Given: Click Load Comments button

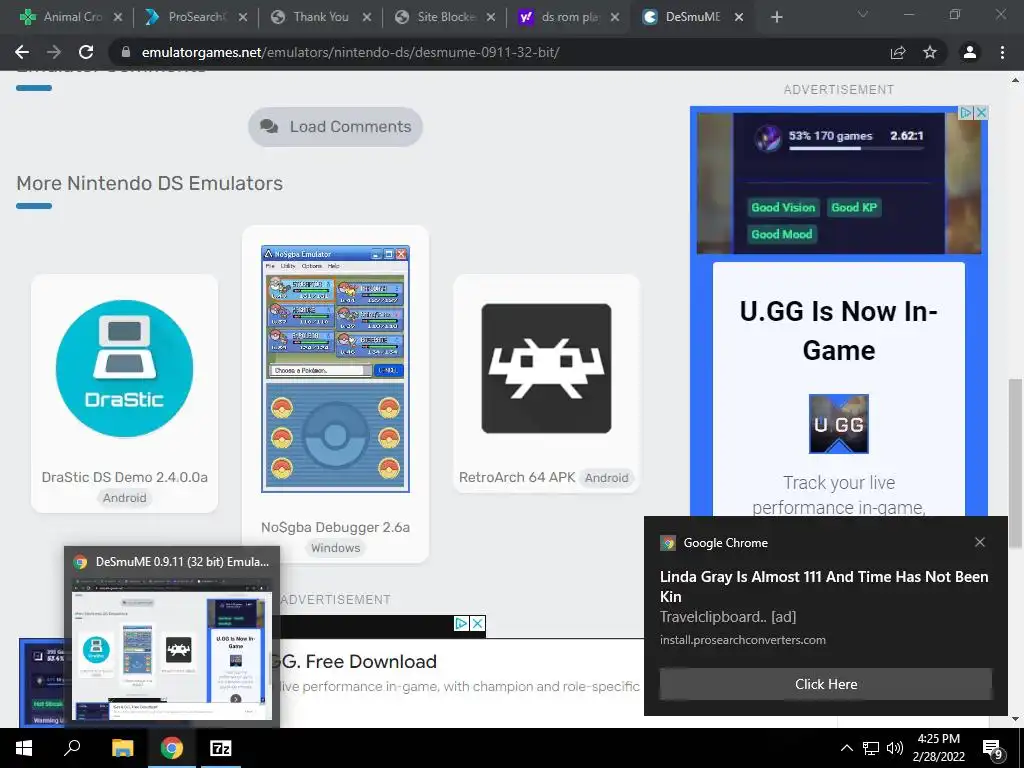Looking at the screenshot, I should 335,127.
